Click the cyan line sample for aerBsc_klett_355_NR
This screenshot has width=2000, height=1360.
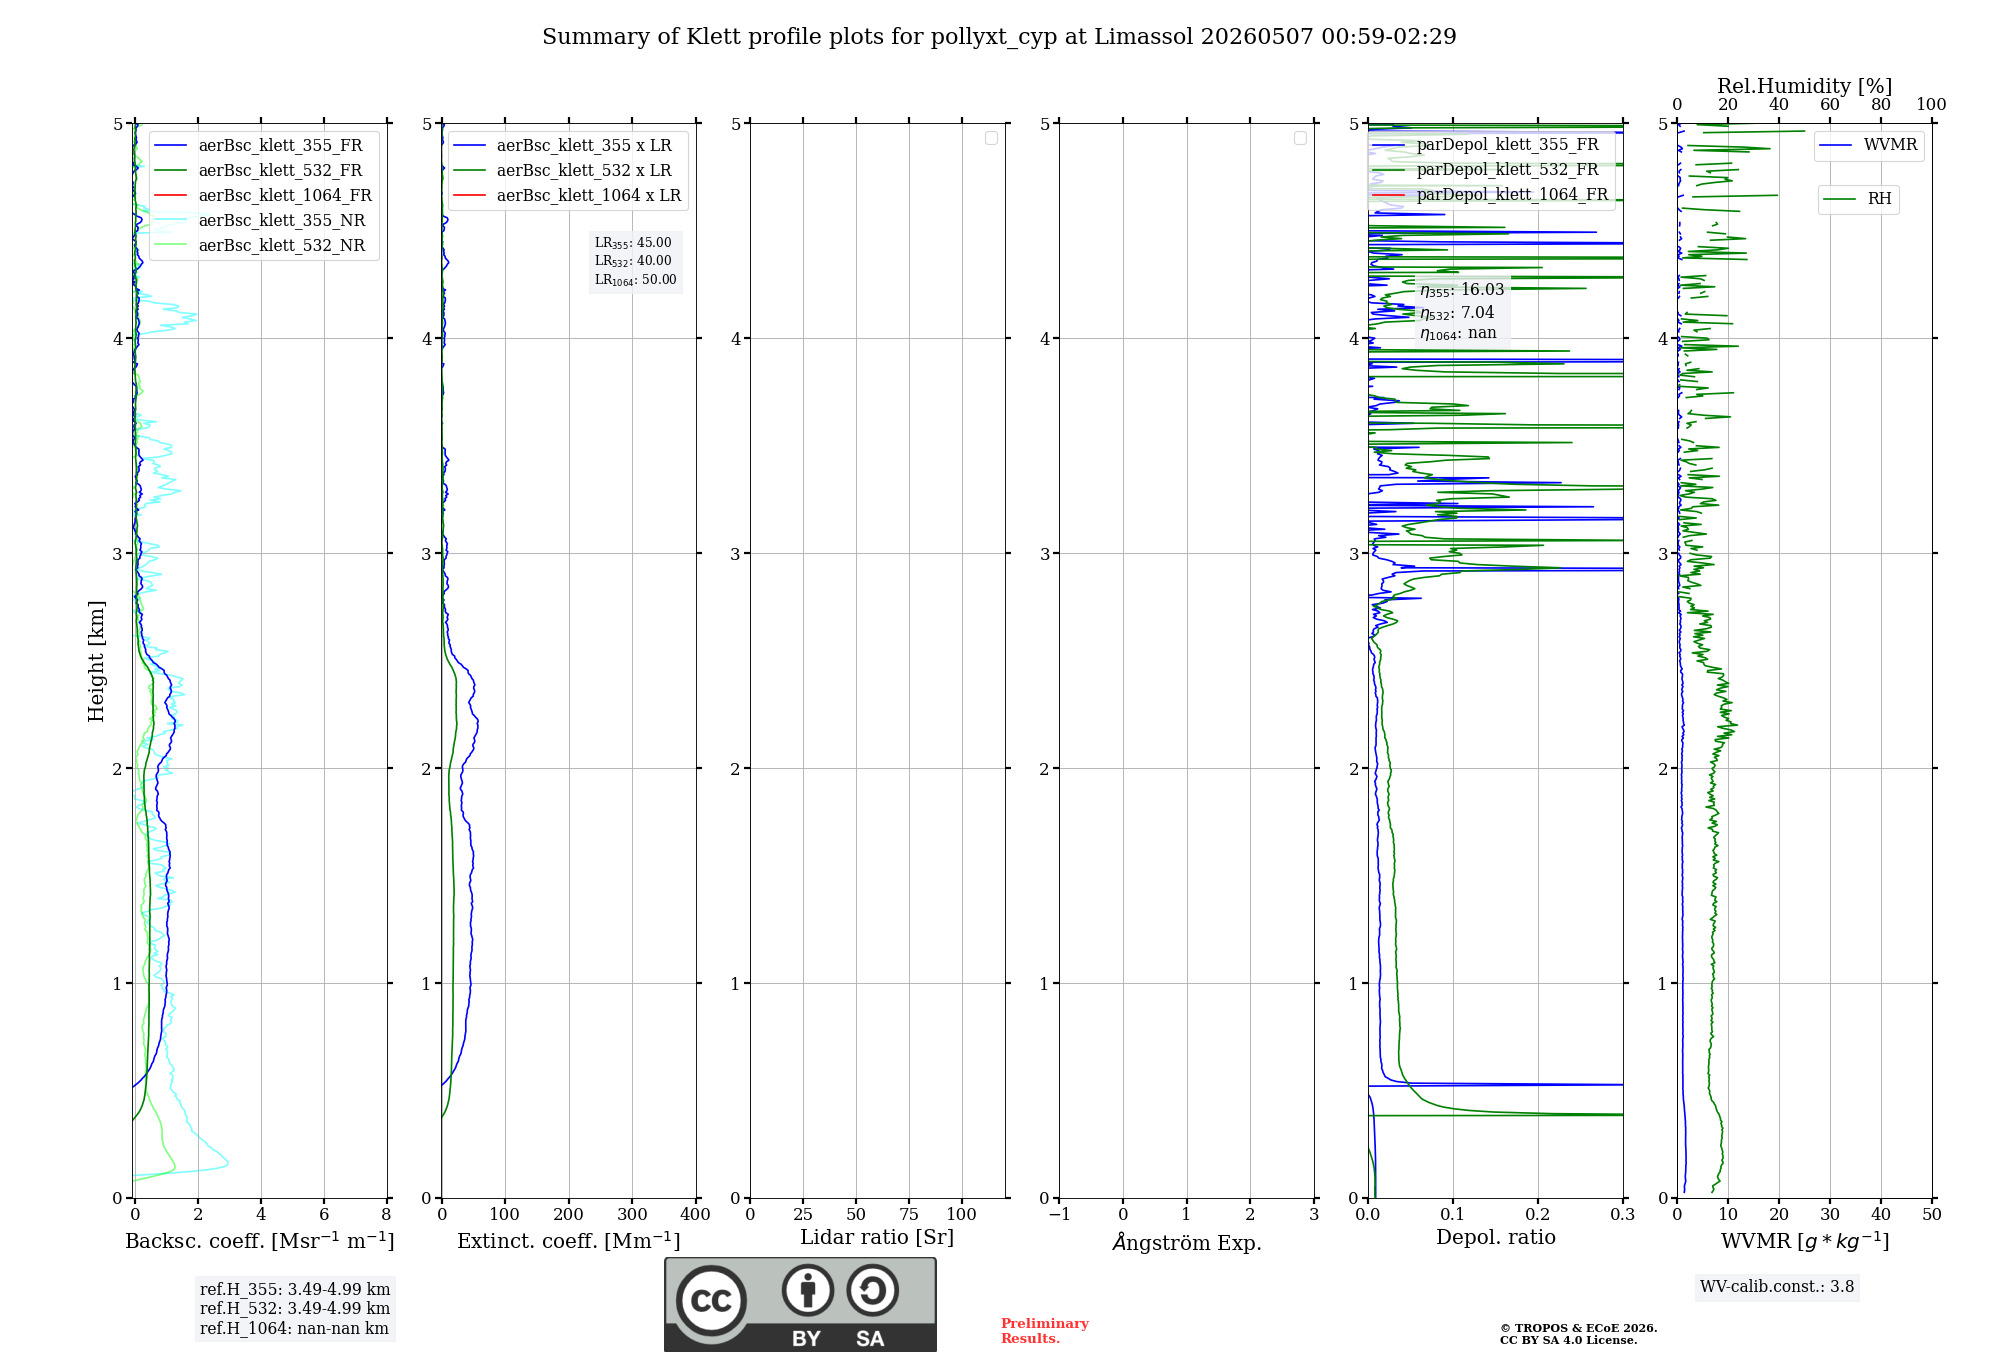click(x=171, y=221)
